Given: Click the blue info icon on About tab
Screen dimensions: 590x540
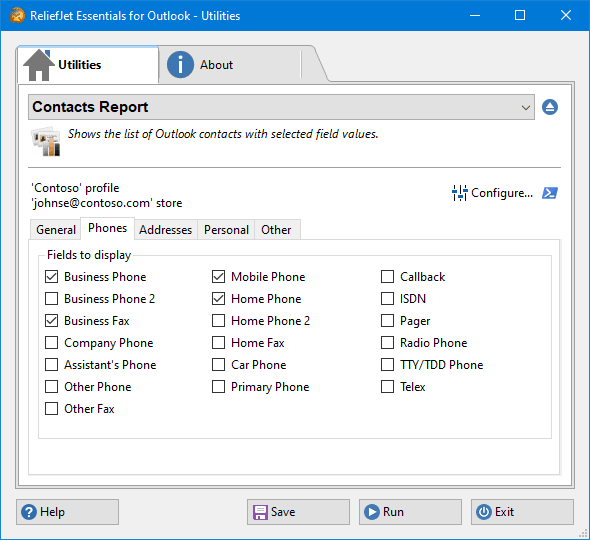Looking at the screenshot, I should pos(180,65).
